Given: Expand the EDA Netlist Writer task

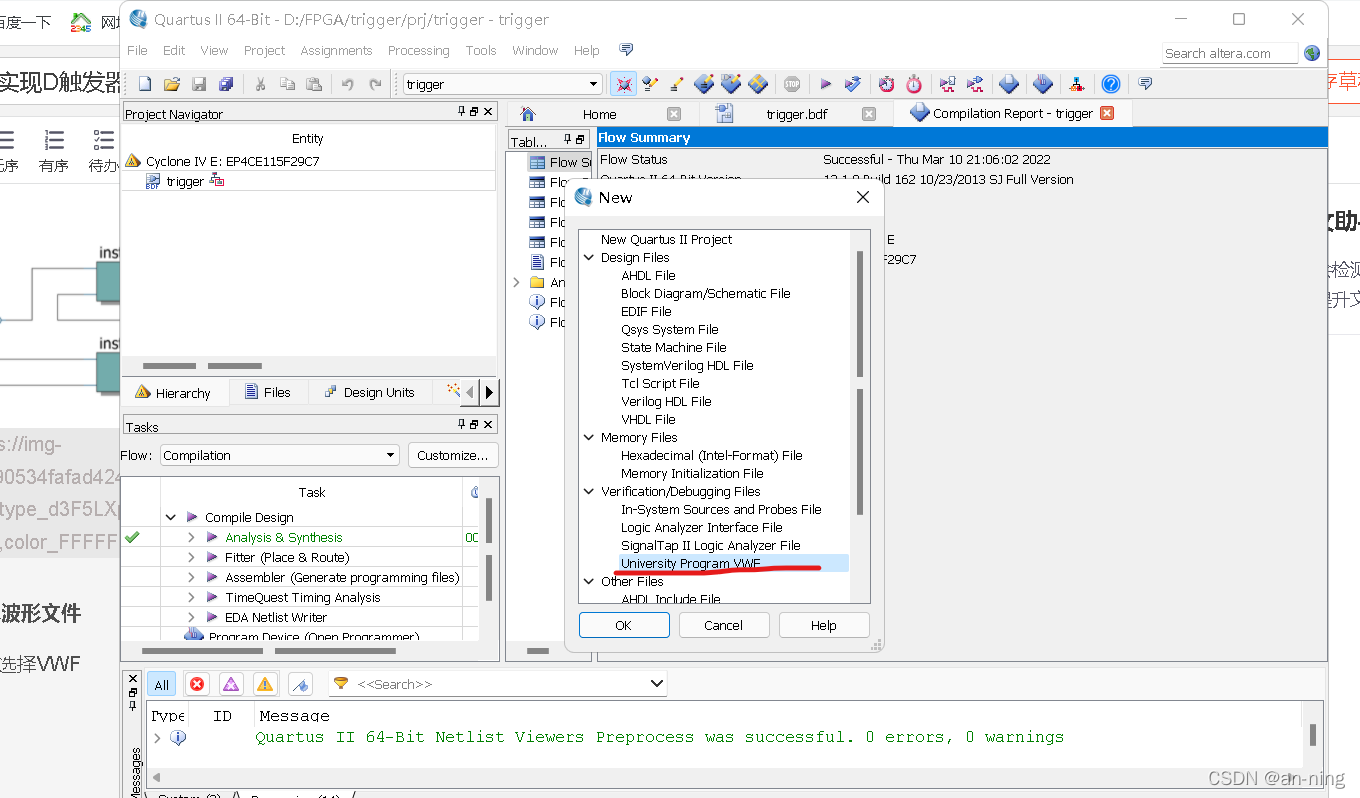Looking at the screenshot, I should pos(191,617).
